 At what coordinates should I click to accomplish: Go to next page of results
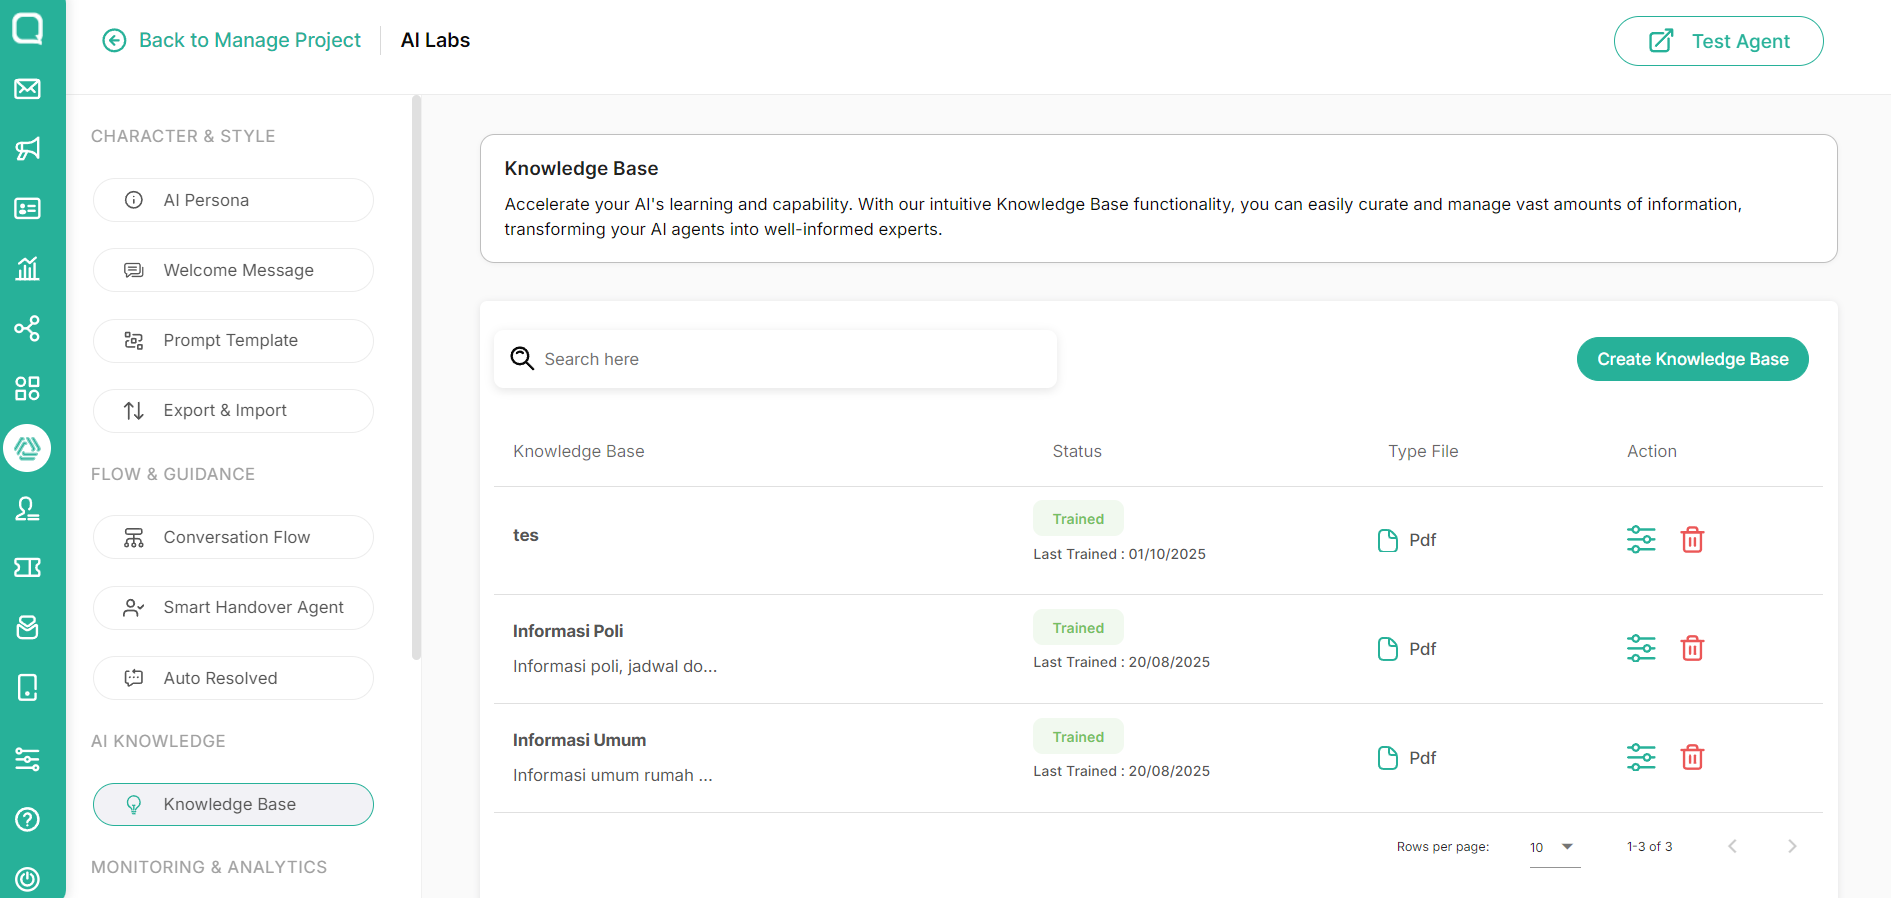point(1792,847)
